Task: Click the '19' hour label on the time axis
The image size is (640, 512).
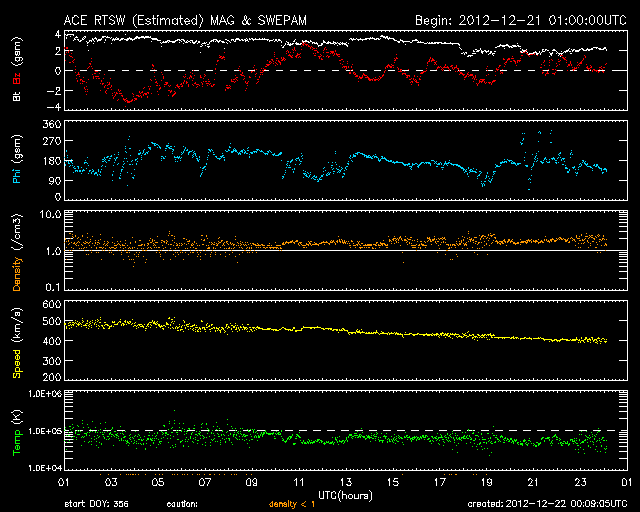Action: 487,482
